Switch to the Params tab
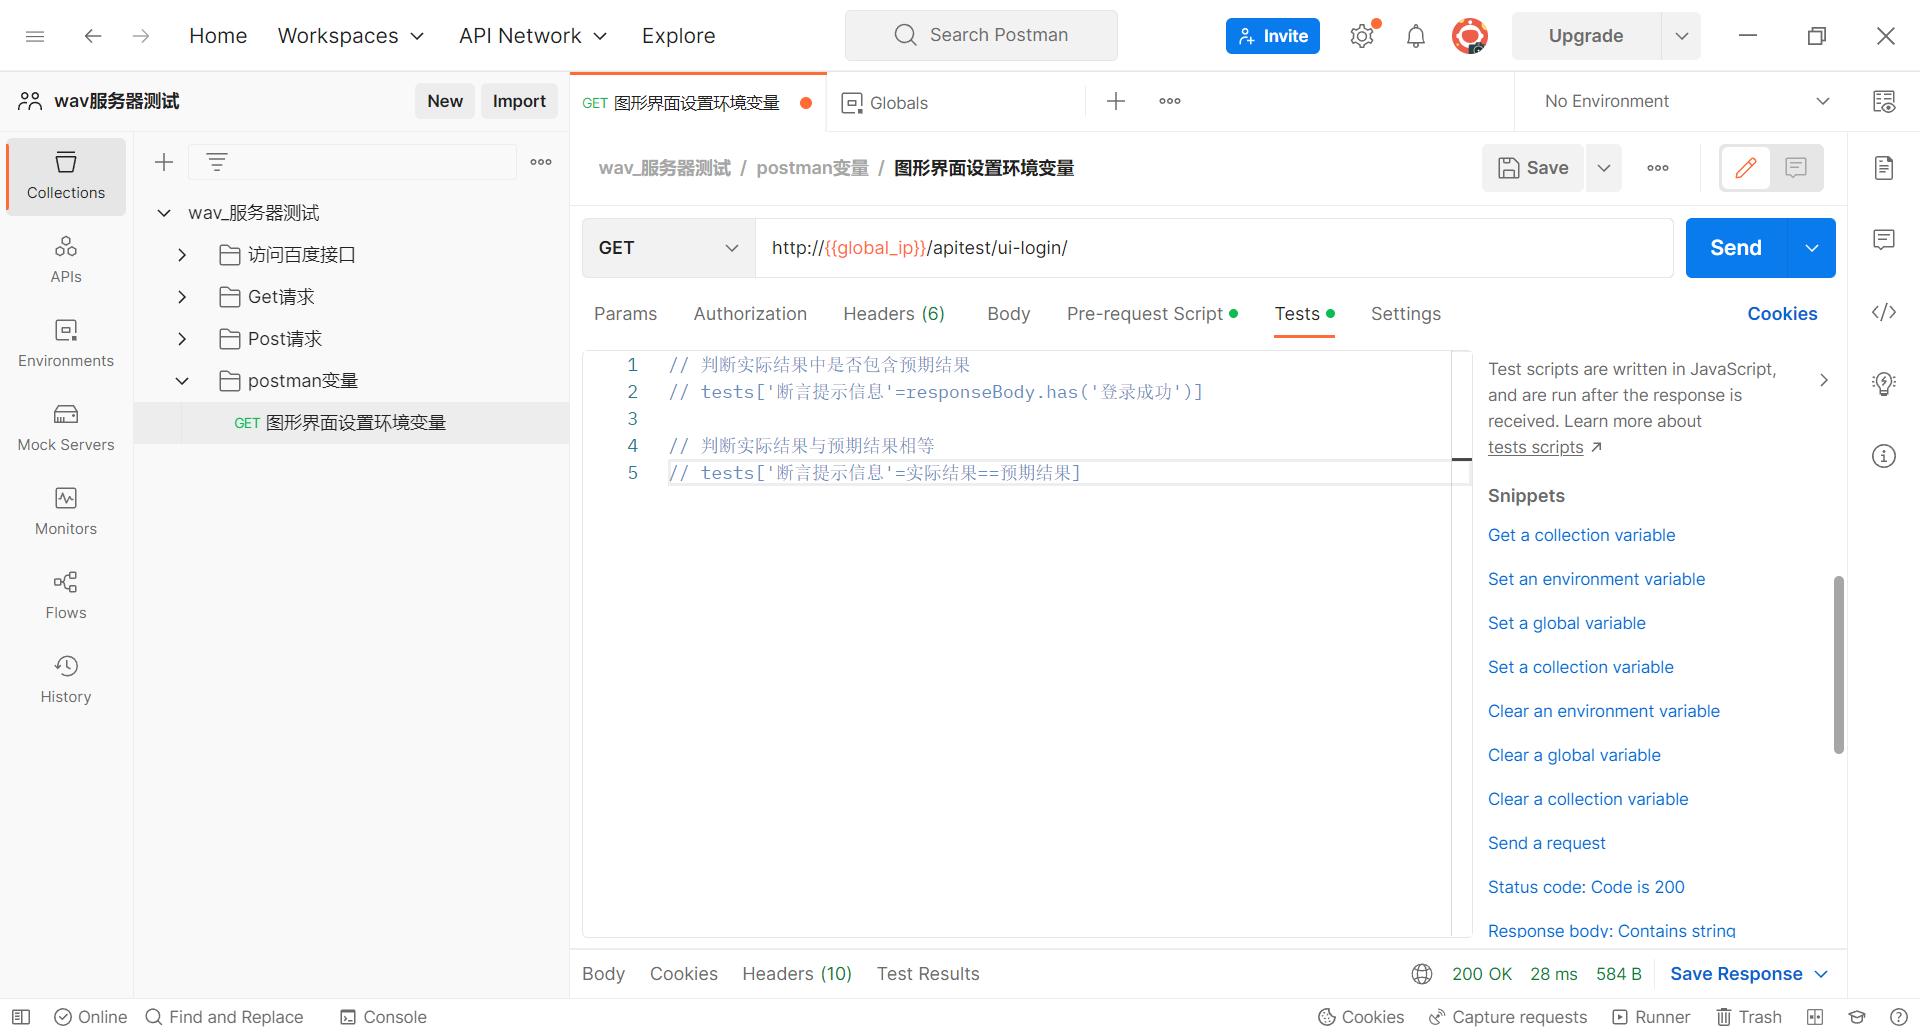The image size is (1920, 1034). (625, 314)
